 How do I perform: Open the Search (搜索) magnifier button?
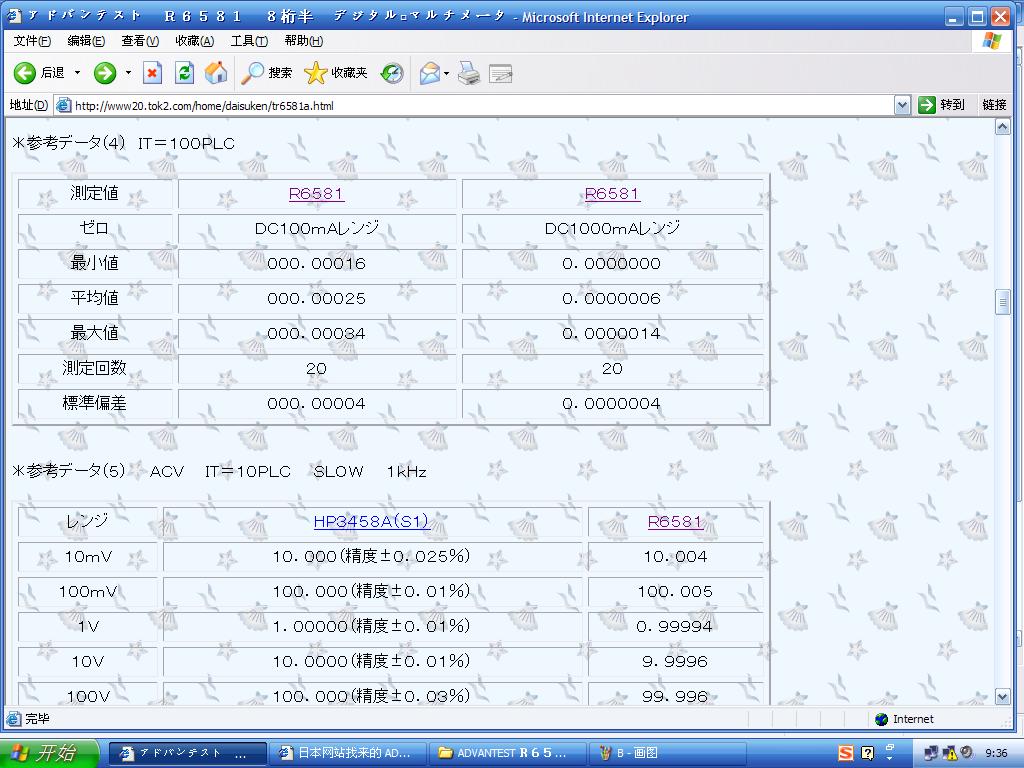click(266, 72)
